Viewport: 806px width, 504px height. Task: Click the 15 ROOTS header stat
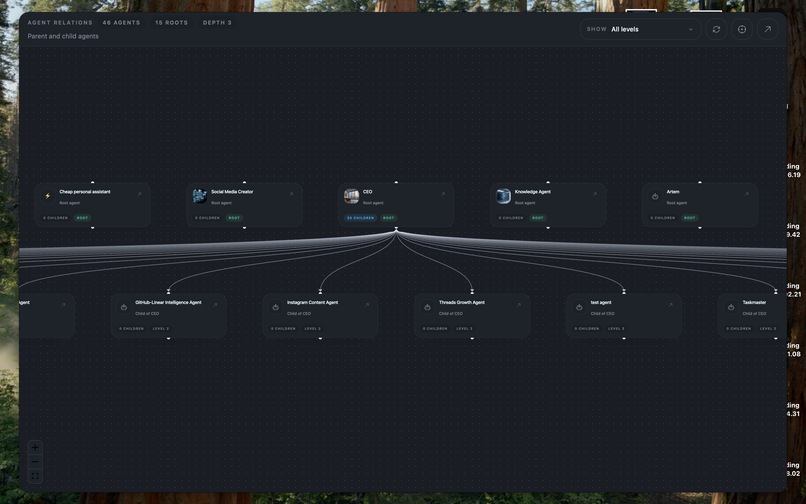[172, 23]
